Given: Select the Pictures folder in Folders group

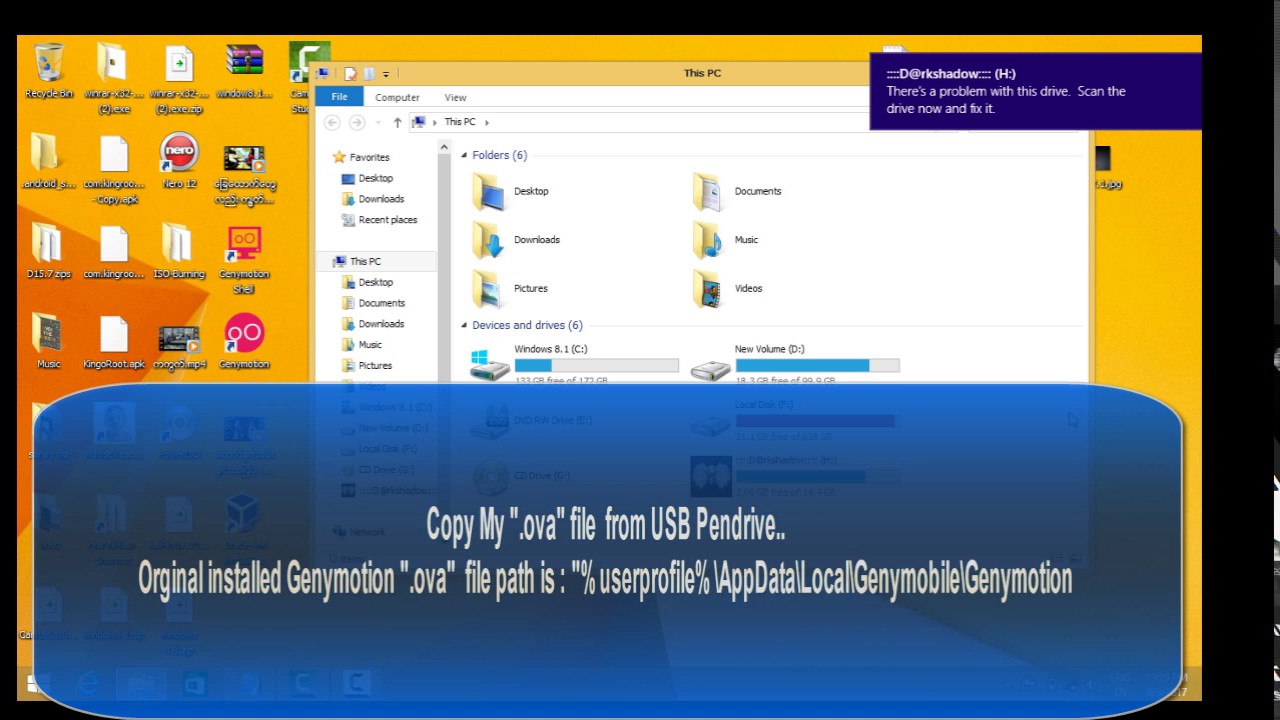Looking at the screenshot, I should [510, 289].
